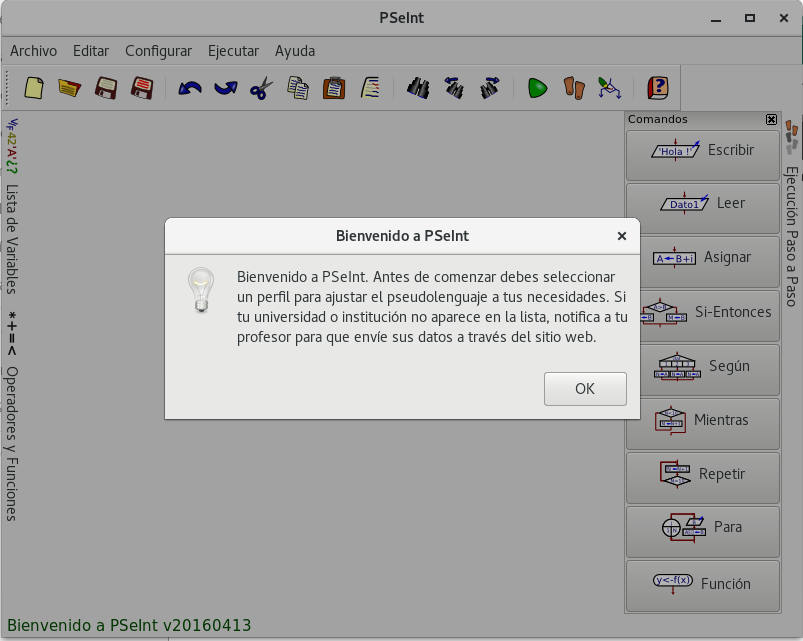This screenshot has width=803, height=641.
Task: Find the next match with the binoculars icon
Action: [490, 88]
